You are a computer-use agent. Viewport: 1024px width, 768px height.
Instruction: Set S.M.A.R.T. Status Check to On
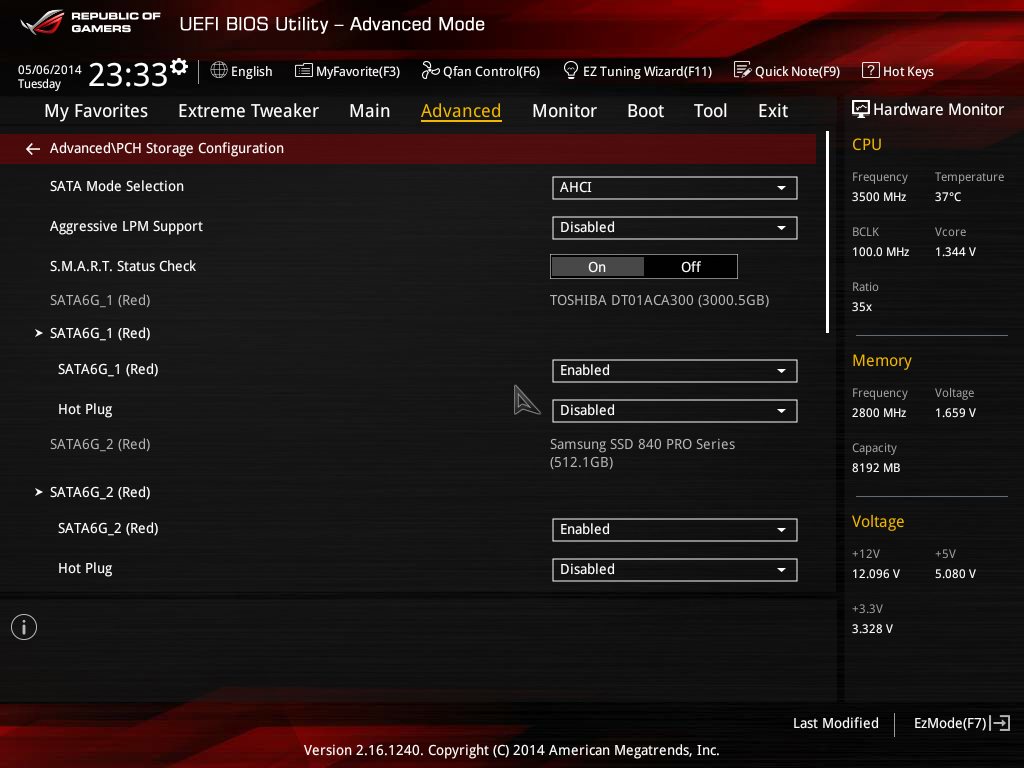(x=597, y=267)
